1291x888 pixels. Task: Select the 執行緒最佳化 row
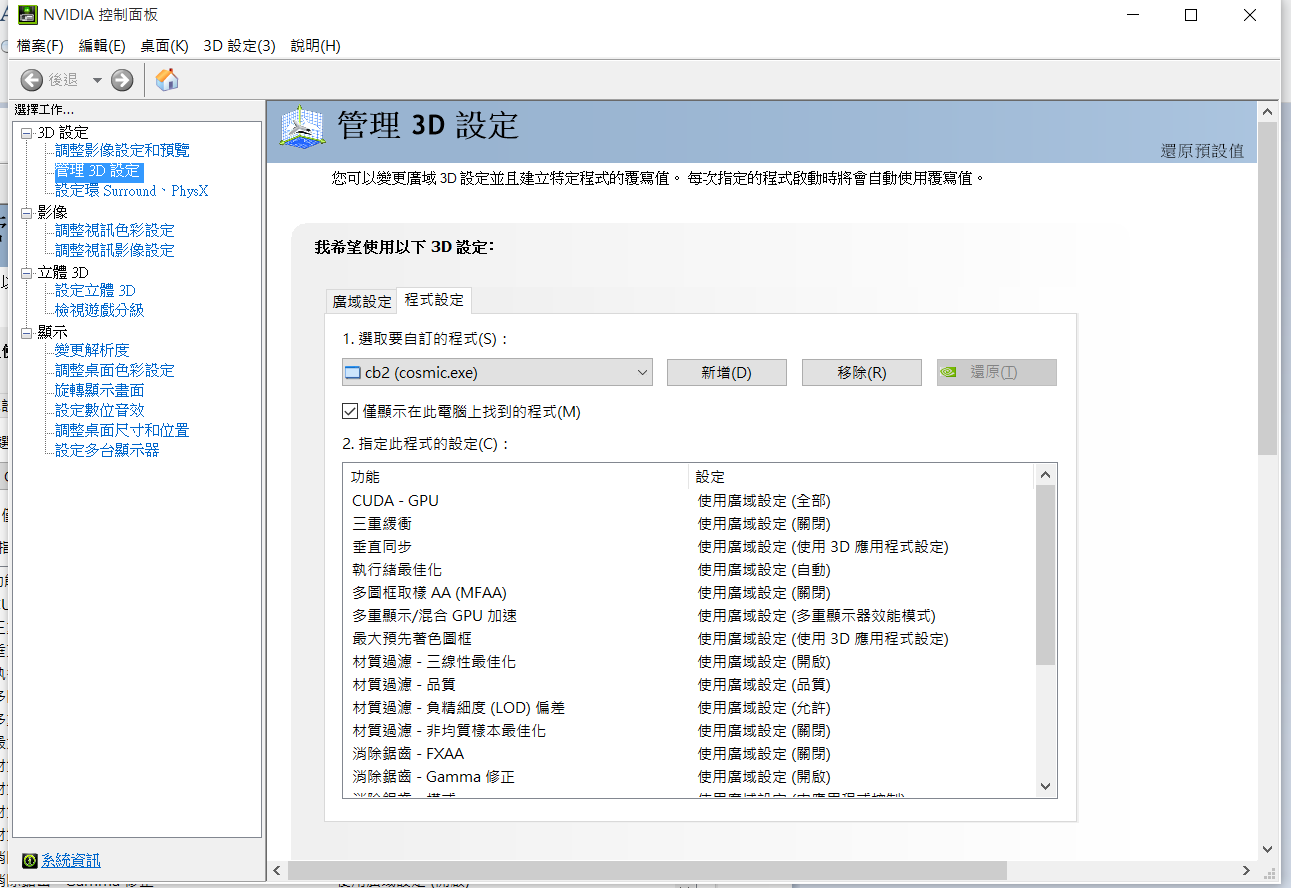pyautogui.click(x=690, y=569)
